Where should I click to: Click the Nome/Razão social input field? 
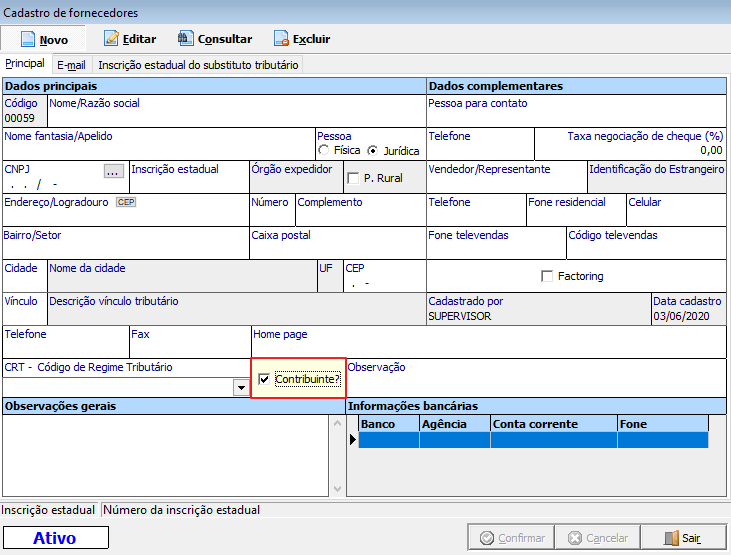click(236, 117)
